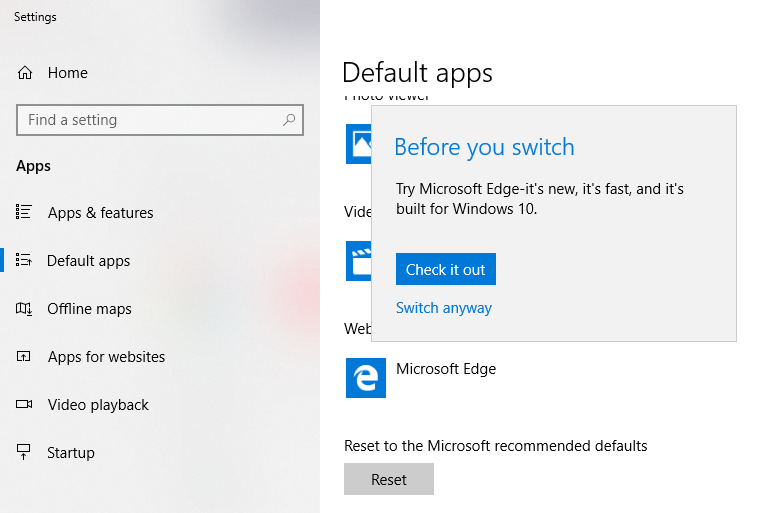Click the search magnifier icon
The height and width of the screenshot is (513, 758).
[x=289, y=119]
